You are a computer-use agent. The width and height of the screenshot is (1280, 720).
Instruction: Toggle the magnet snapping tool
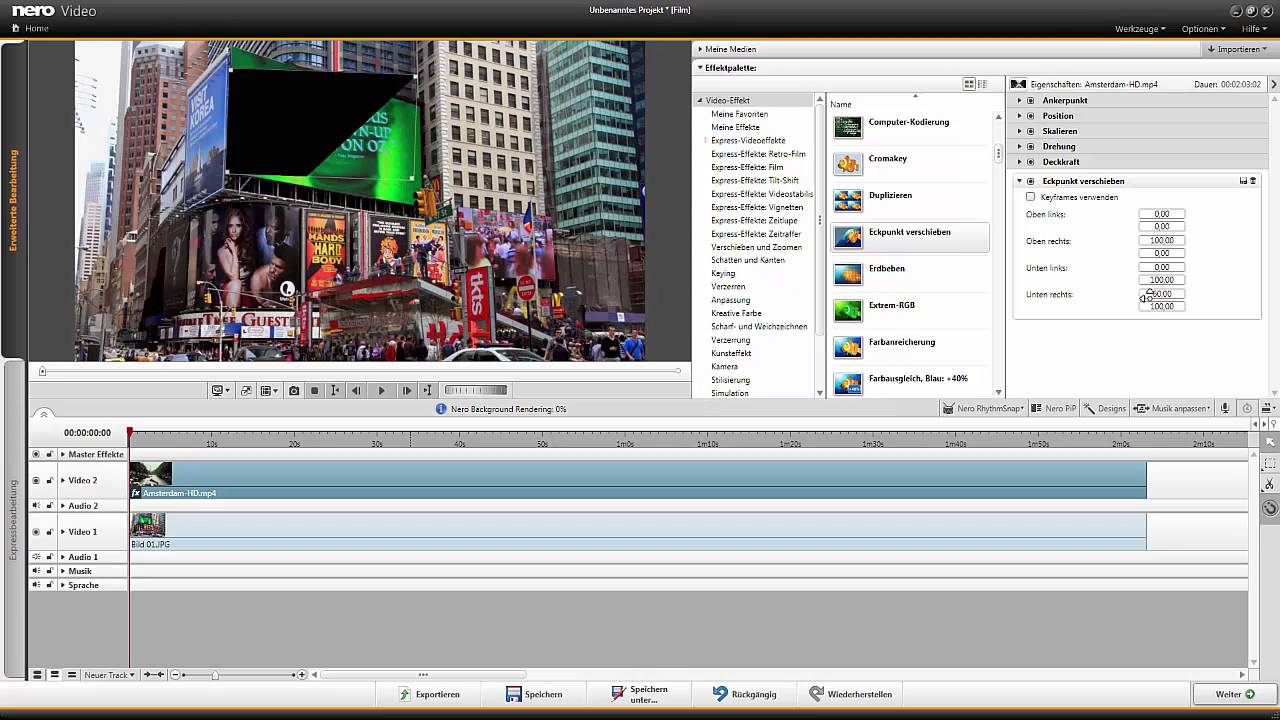pos(1270,507)
